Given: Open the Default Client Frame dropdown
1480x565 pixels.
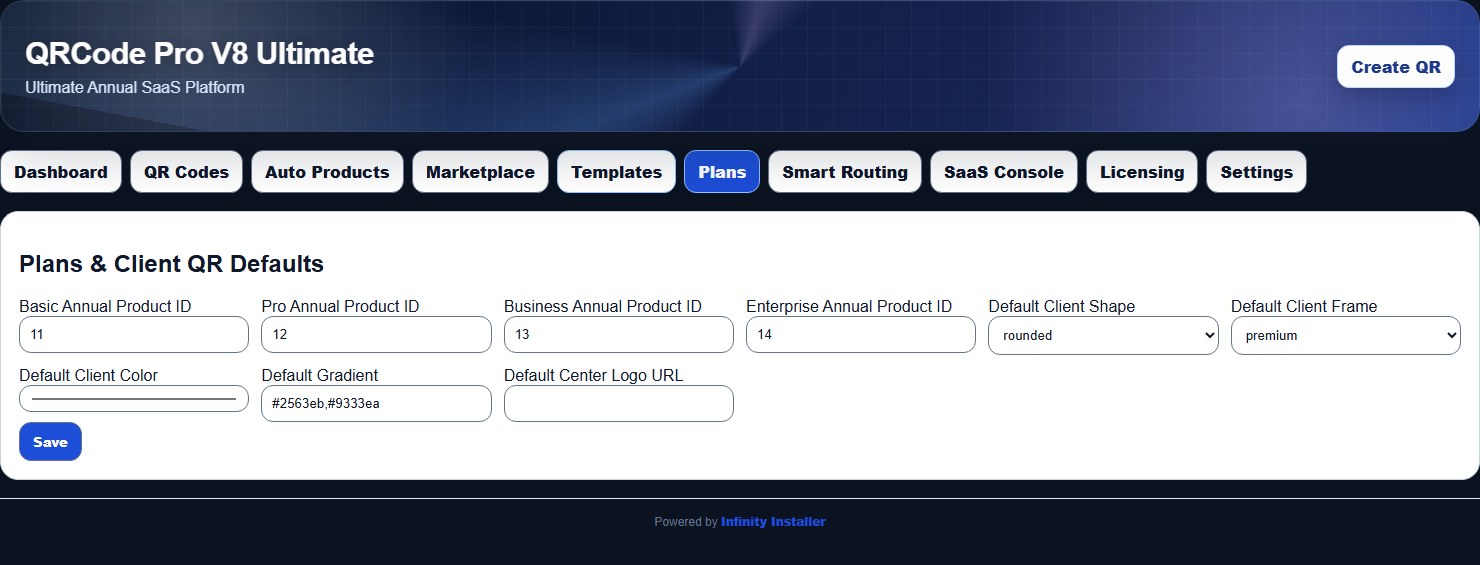Looking at the screenshot, I should 1346,335.
